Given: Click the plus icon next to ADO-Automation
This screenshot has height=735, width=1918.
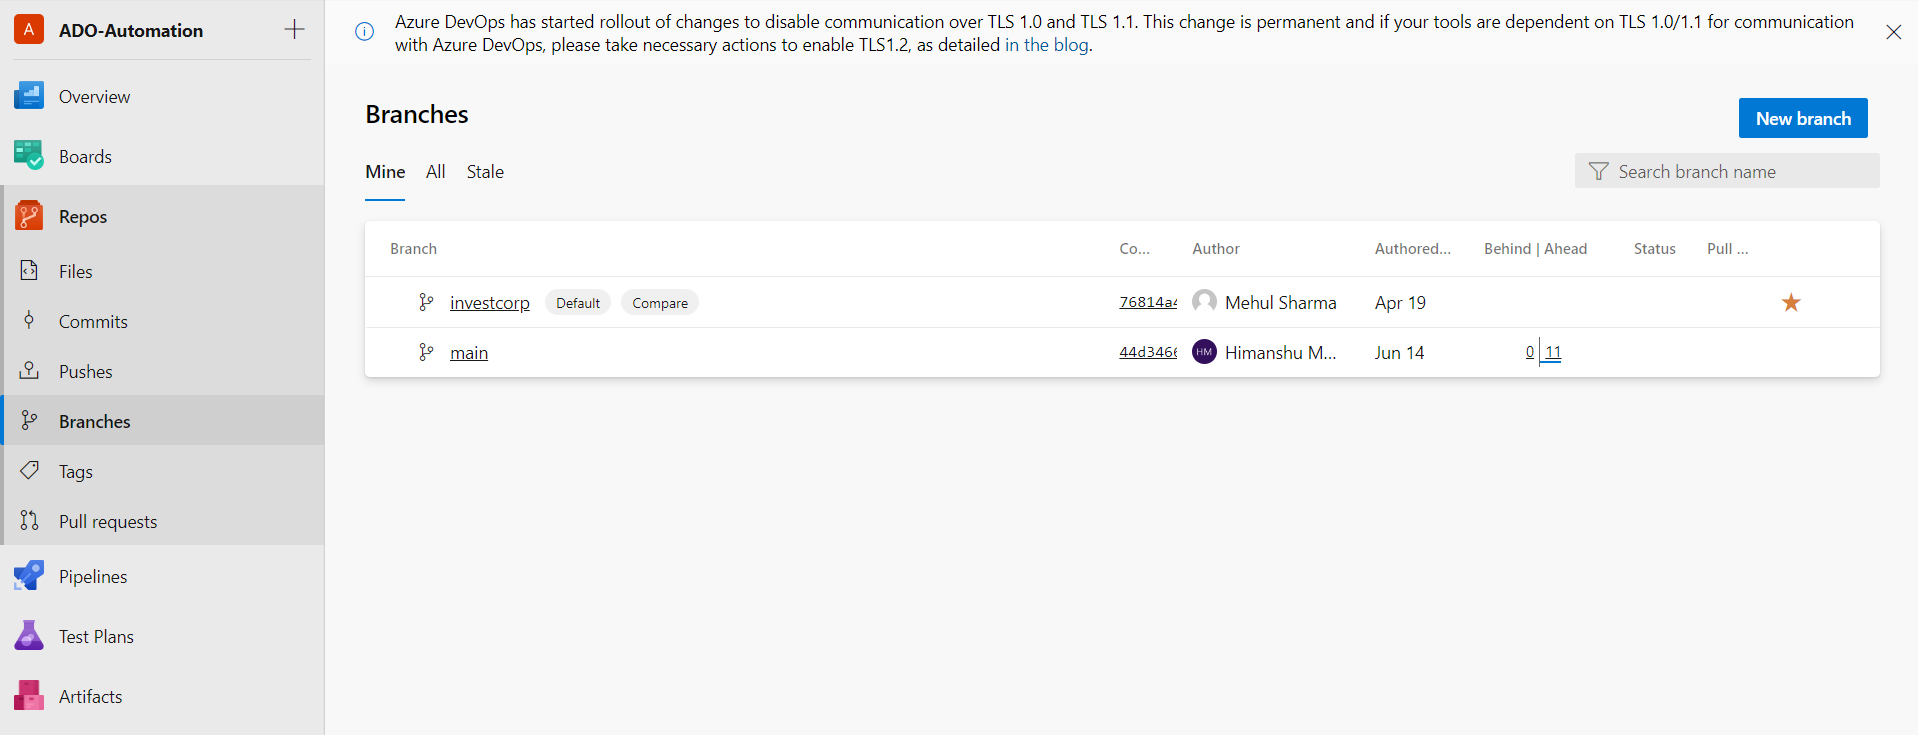Looking at the screenshot, I should coord(294,29).
